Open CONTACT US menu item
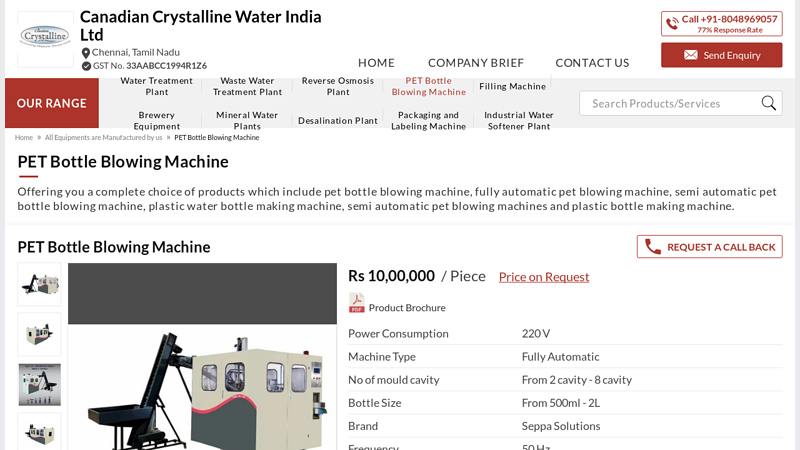Image resolution: width=800 pixels, height=450 pixels. pos(592,63)
